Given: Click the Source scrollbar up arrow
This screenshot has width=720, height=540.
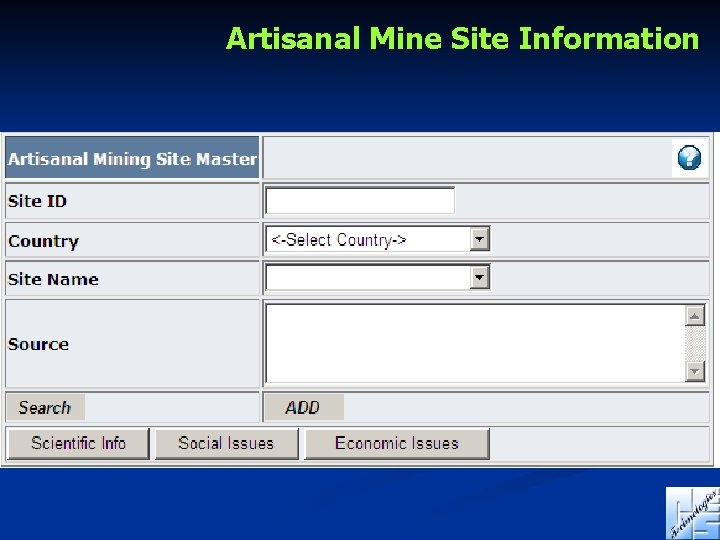Looking at the screenshot, I should [x=695, y=315].
